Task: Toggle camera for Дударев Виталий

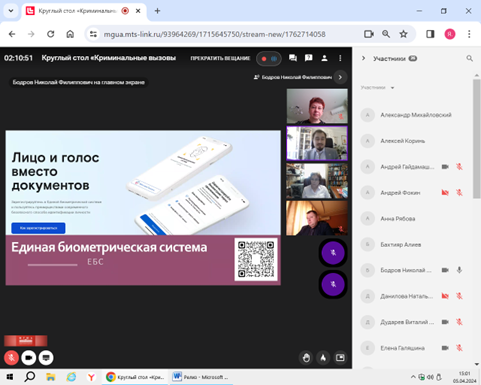Action: 445,322
